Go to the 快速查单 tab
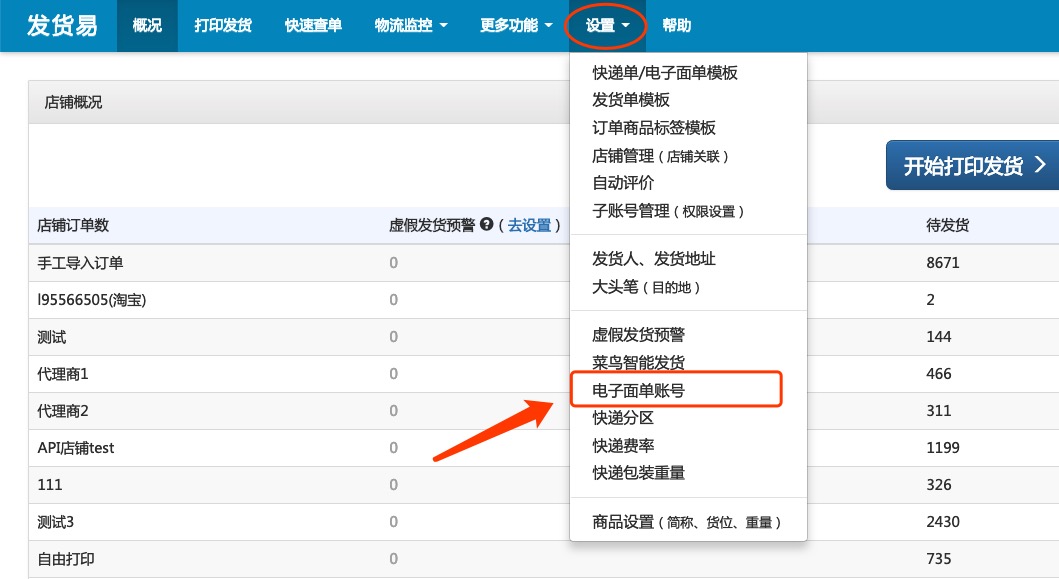 pyautogui.click(x=313, y=26)
